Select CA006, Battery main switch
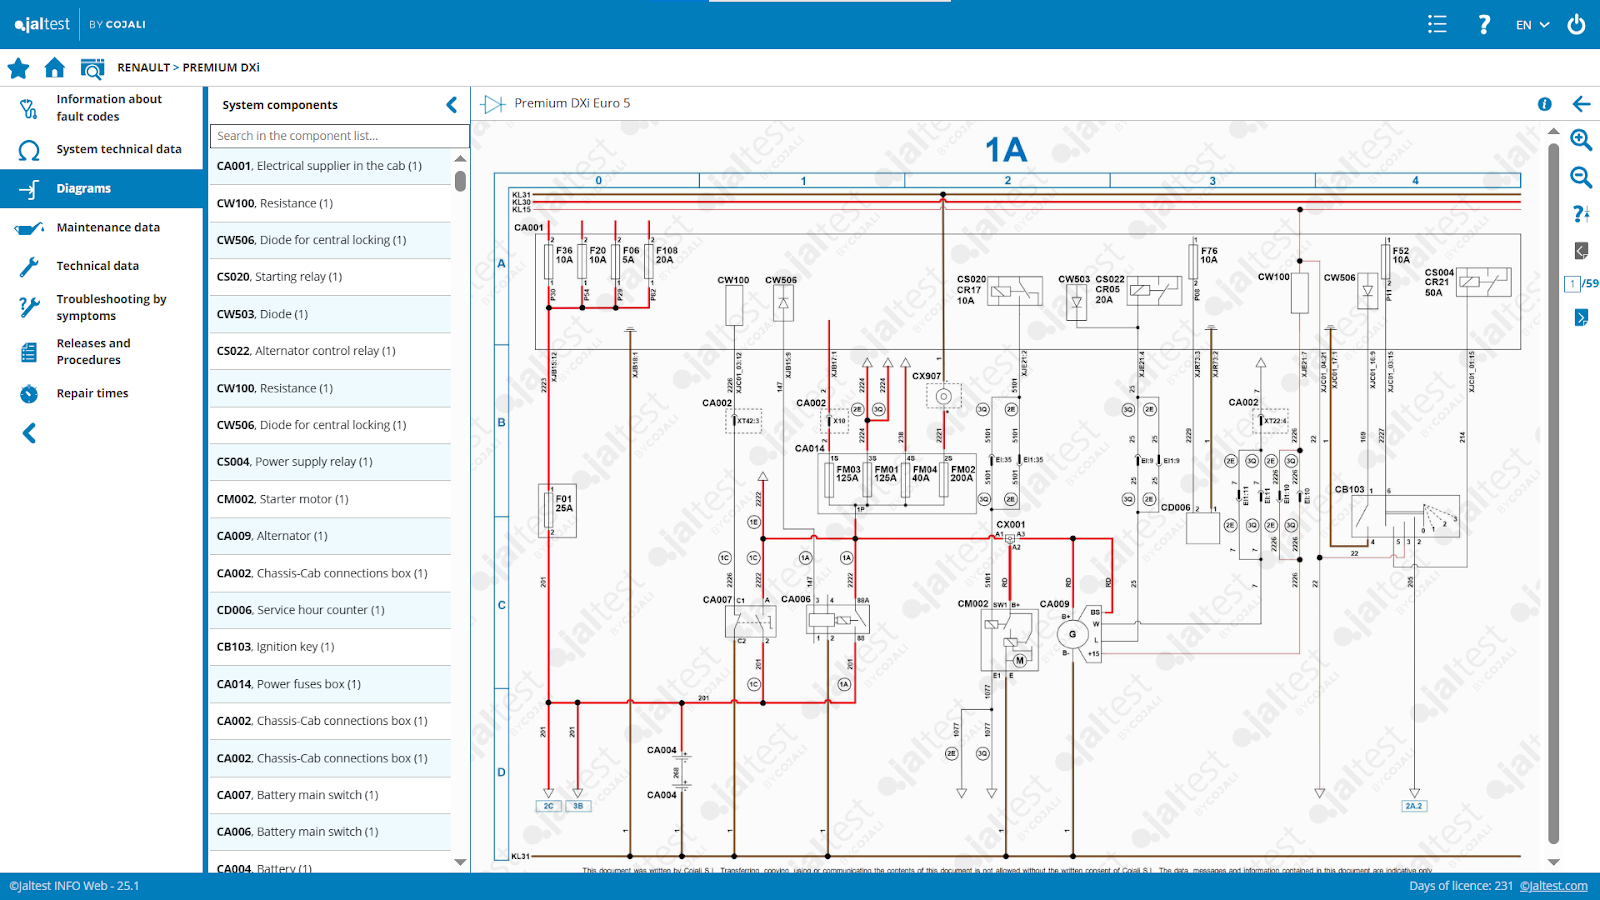The image size is (1600, 900). tap(330, 832)
